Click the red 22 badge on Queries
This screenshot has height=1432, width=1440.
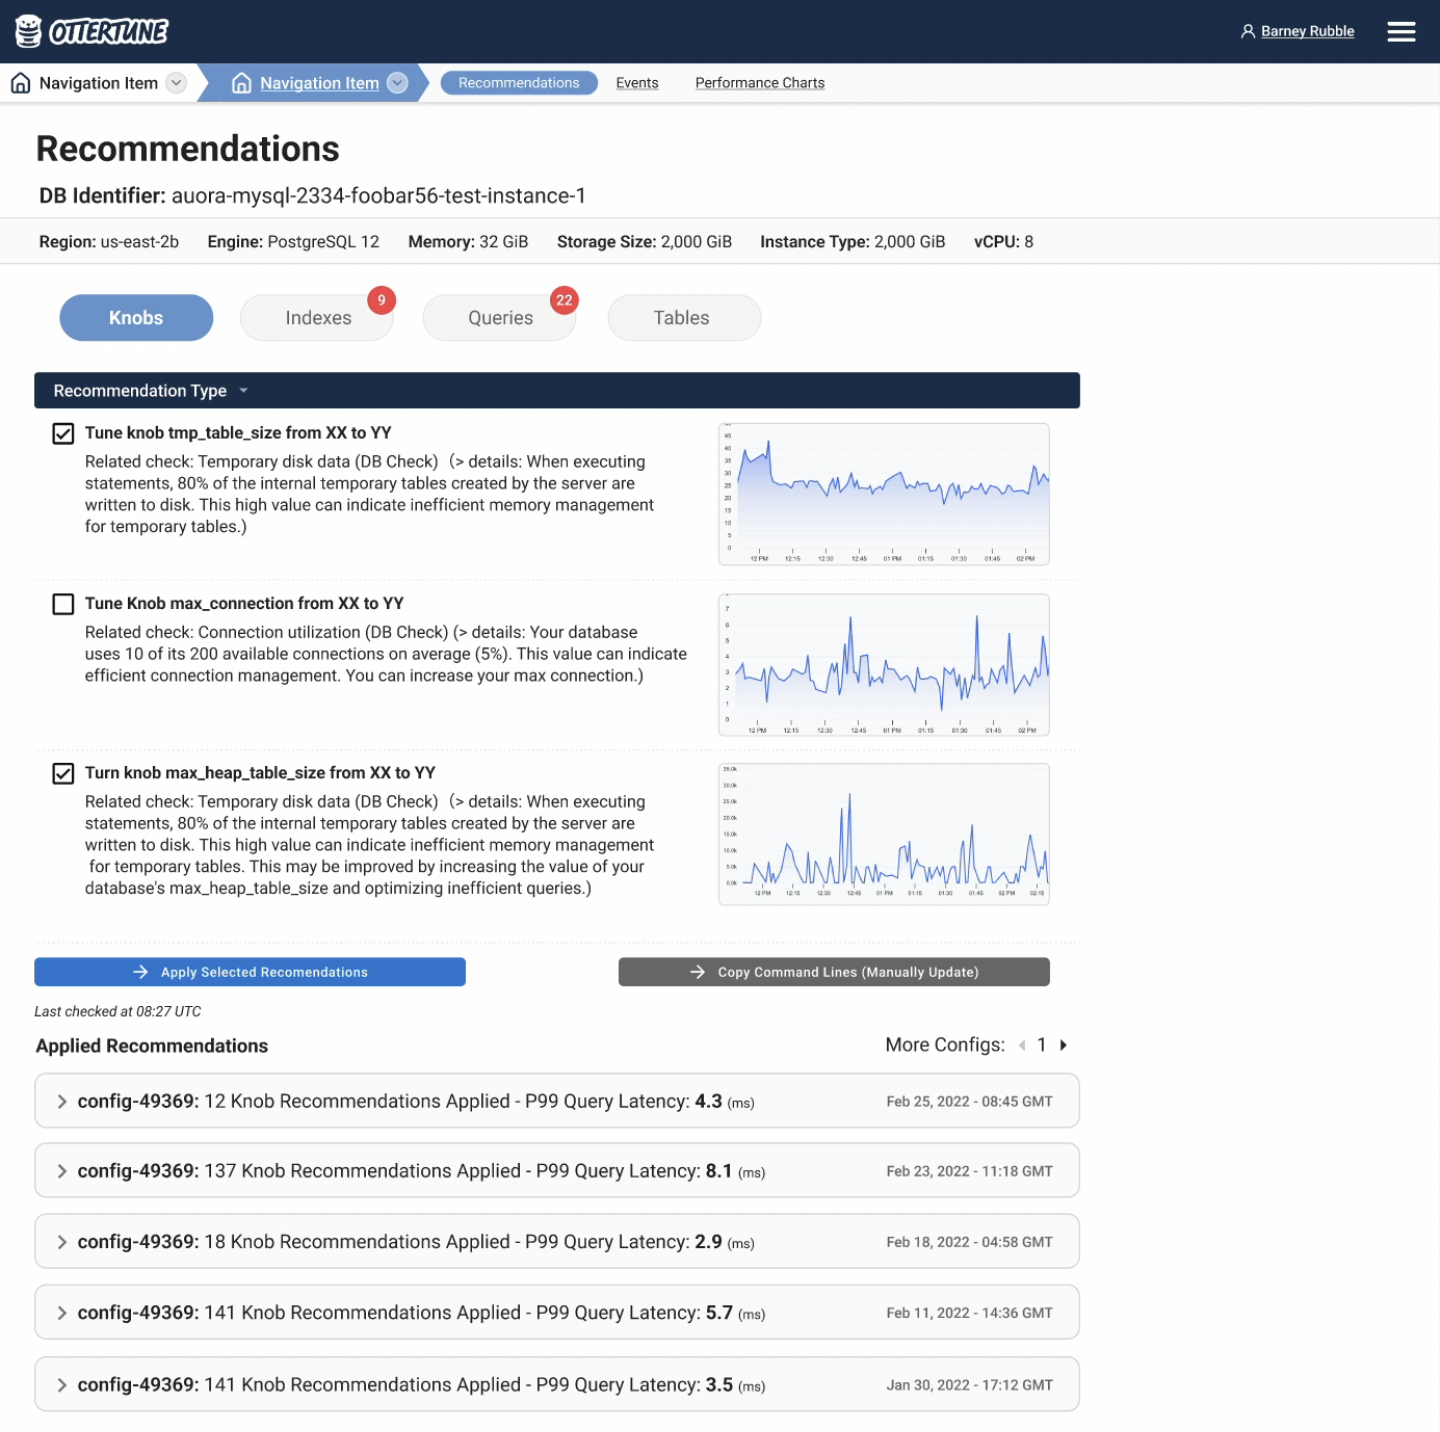pos(564,300)
